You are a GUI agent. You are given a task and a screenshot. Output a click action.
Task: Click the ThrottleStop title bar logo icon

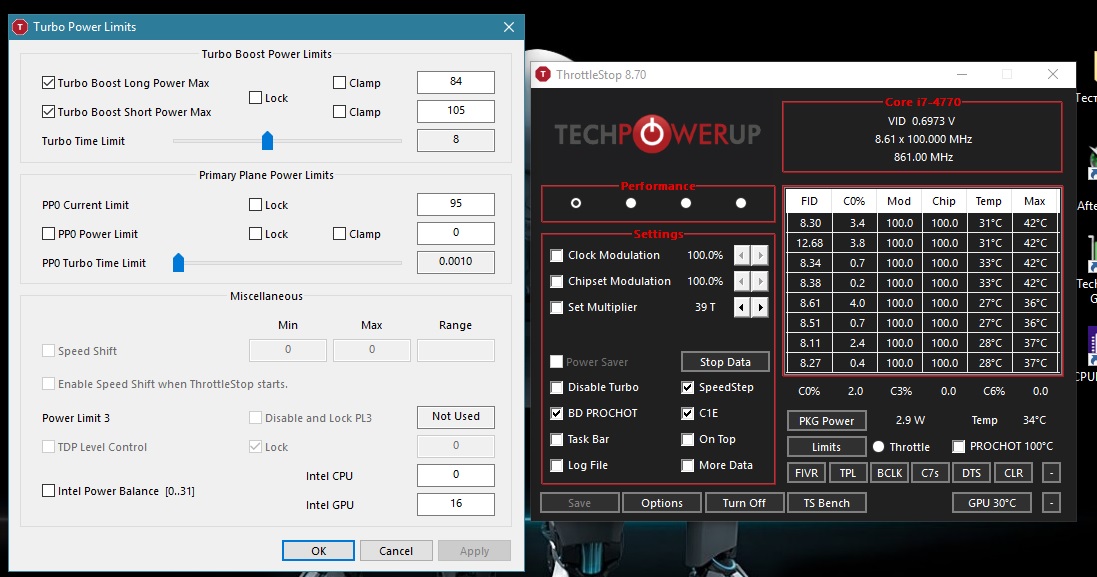[543, 74]
